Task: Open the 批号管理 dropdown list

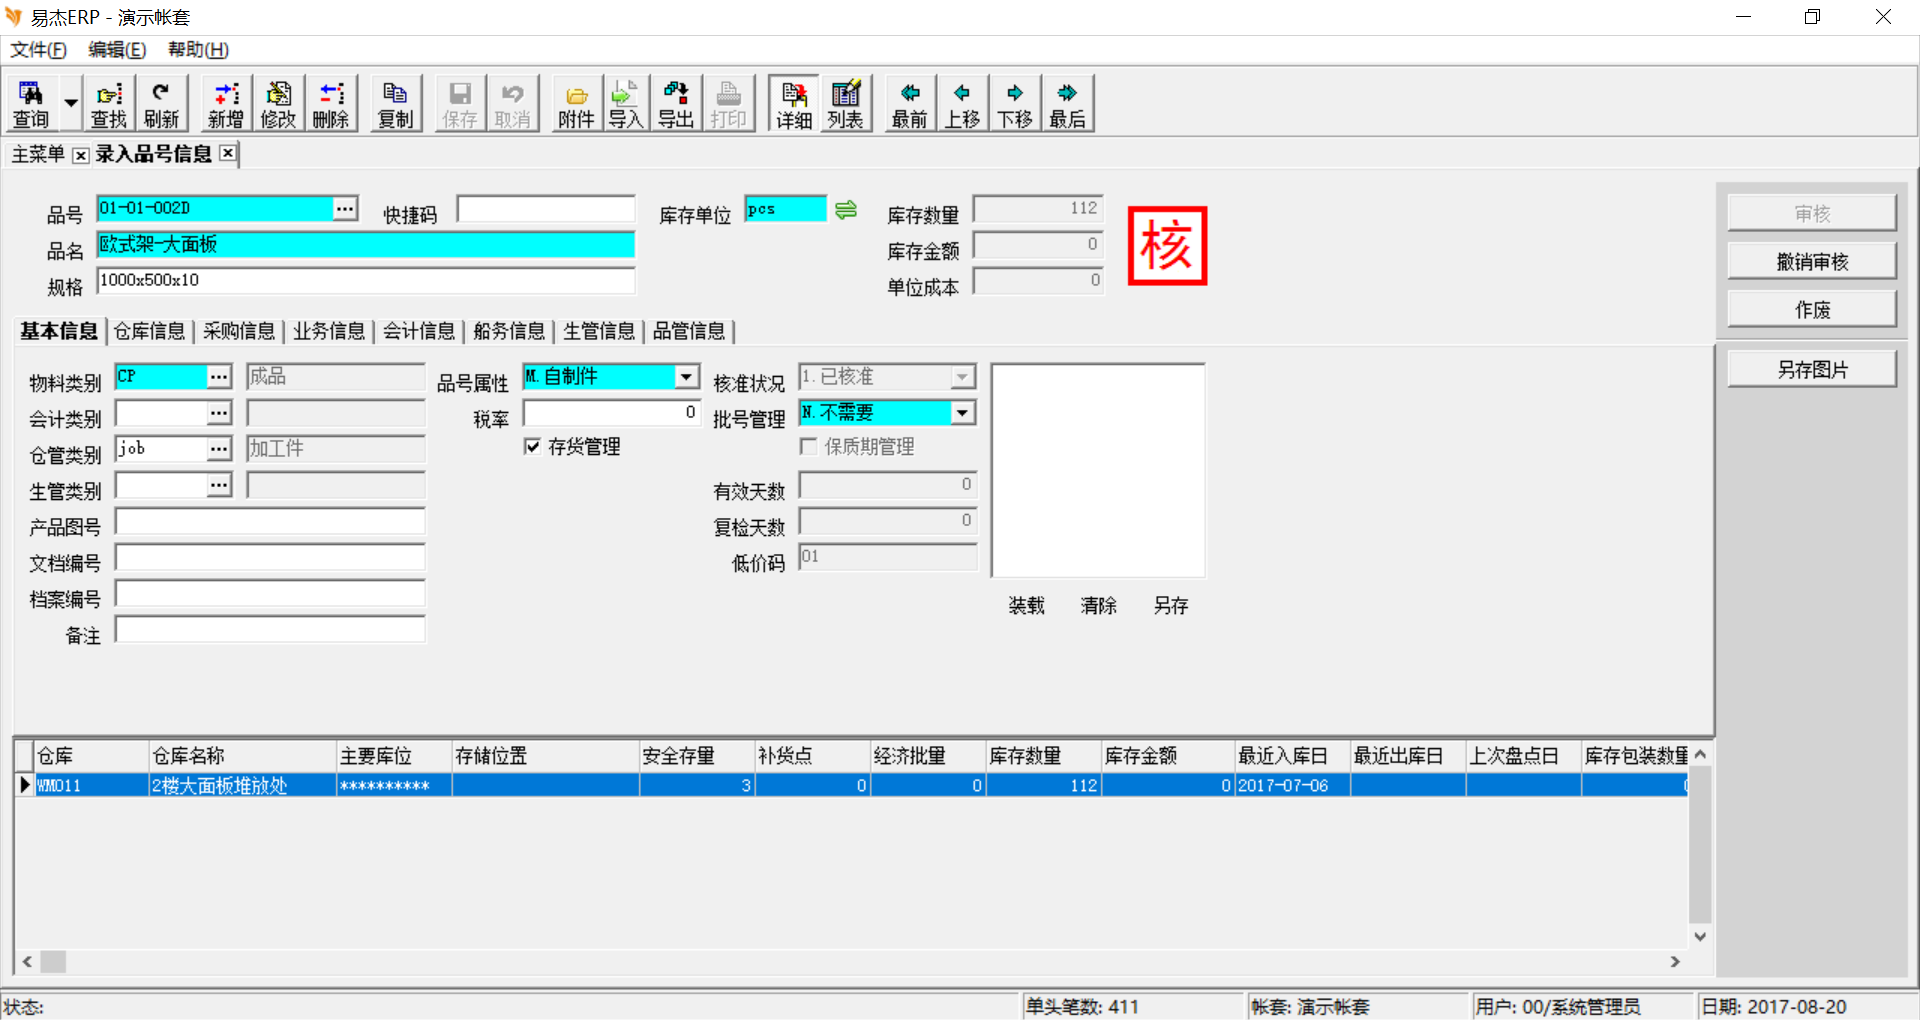Action: tap(962, 413)
